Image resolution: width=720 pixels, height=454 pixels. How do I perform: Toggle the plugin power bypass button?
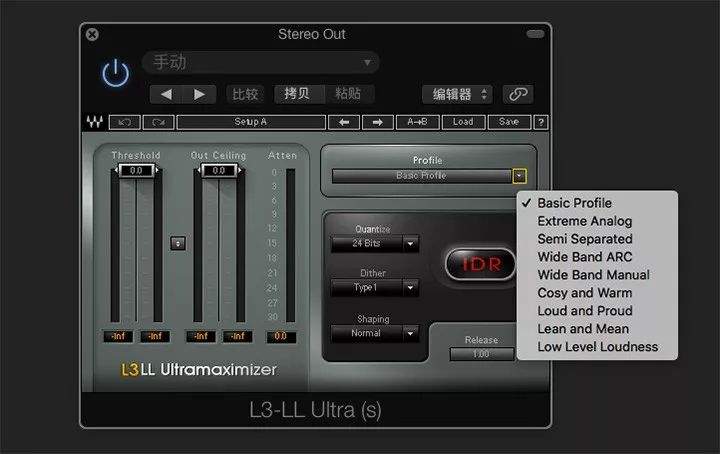point(116,73)
